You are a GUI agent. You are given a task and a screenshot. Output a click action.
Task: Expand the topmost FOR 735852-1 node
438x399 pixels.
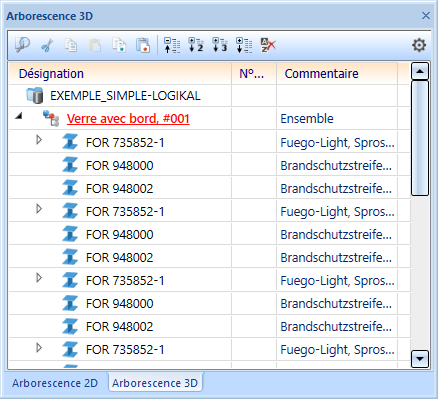[39, 140]
